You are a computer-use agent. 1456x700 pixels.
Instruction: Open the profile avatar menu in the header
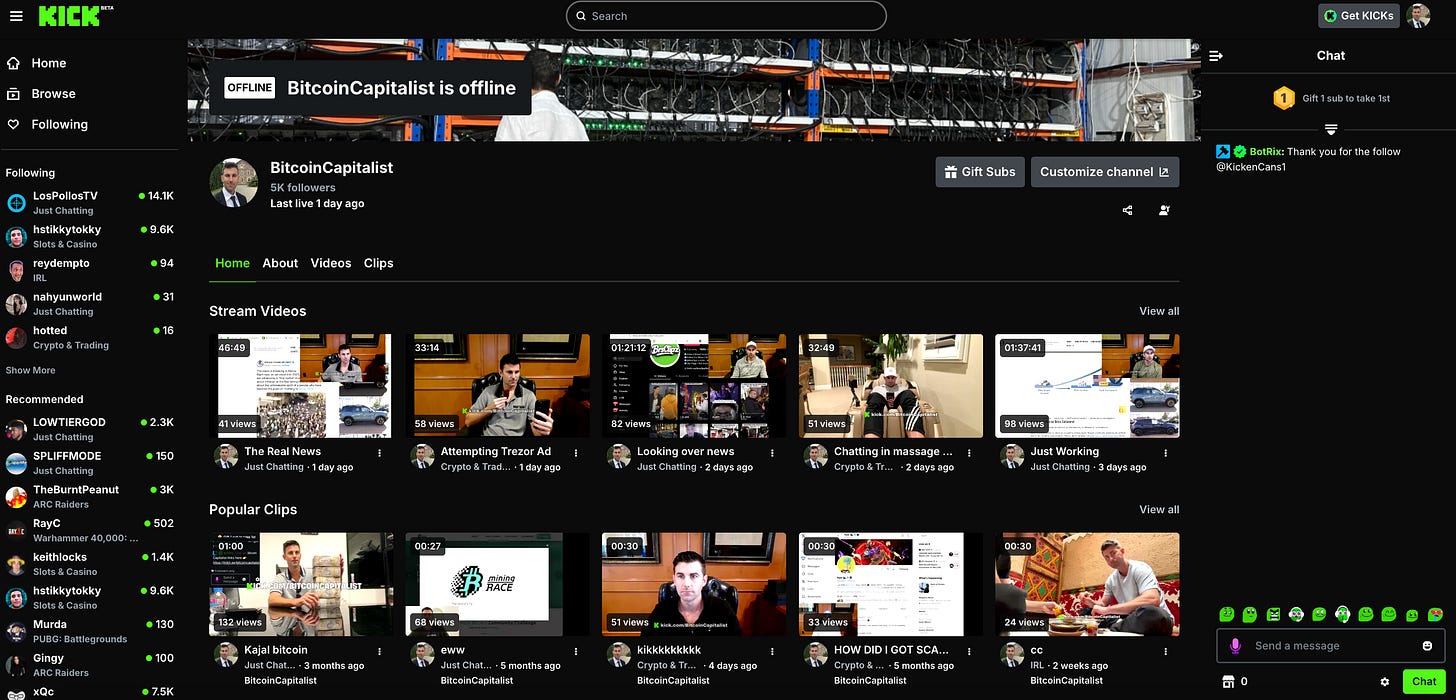click(1418, 16)
